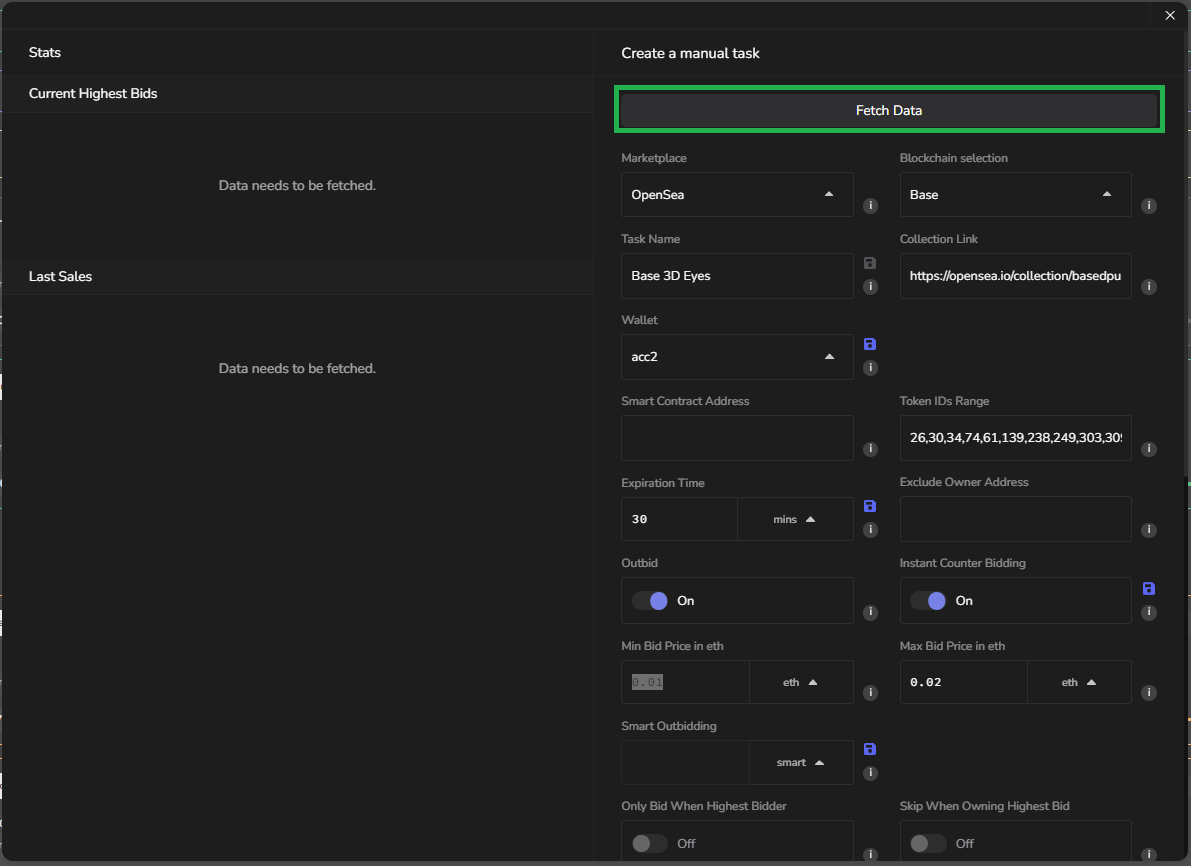1191x866 pixels.
Task: Change the Expiration Time mins unit
Action: [794, 520]
